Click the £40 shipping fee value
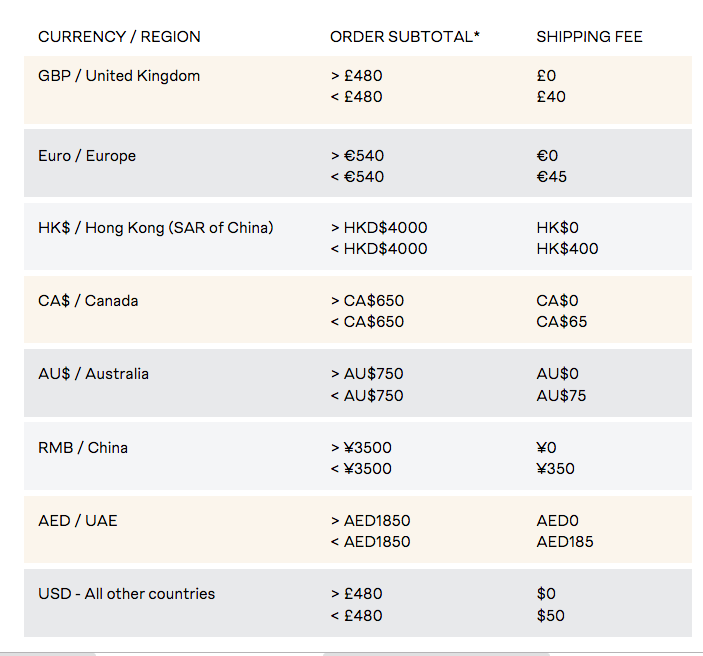Screen dimensions: 703x656 (x=550, y=97)
